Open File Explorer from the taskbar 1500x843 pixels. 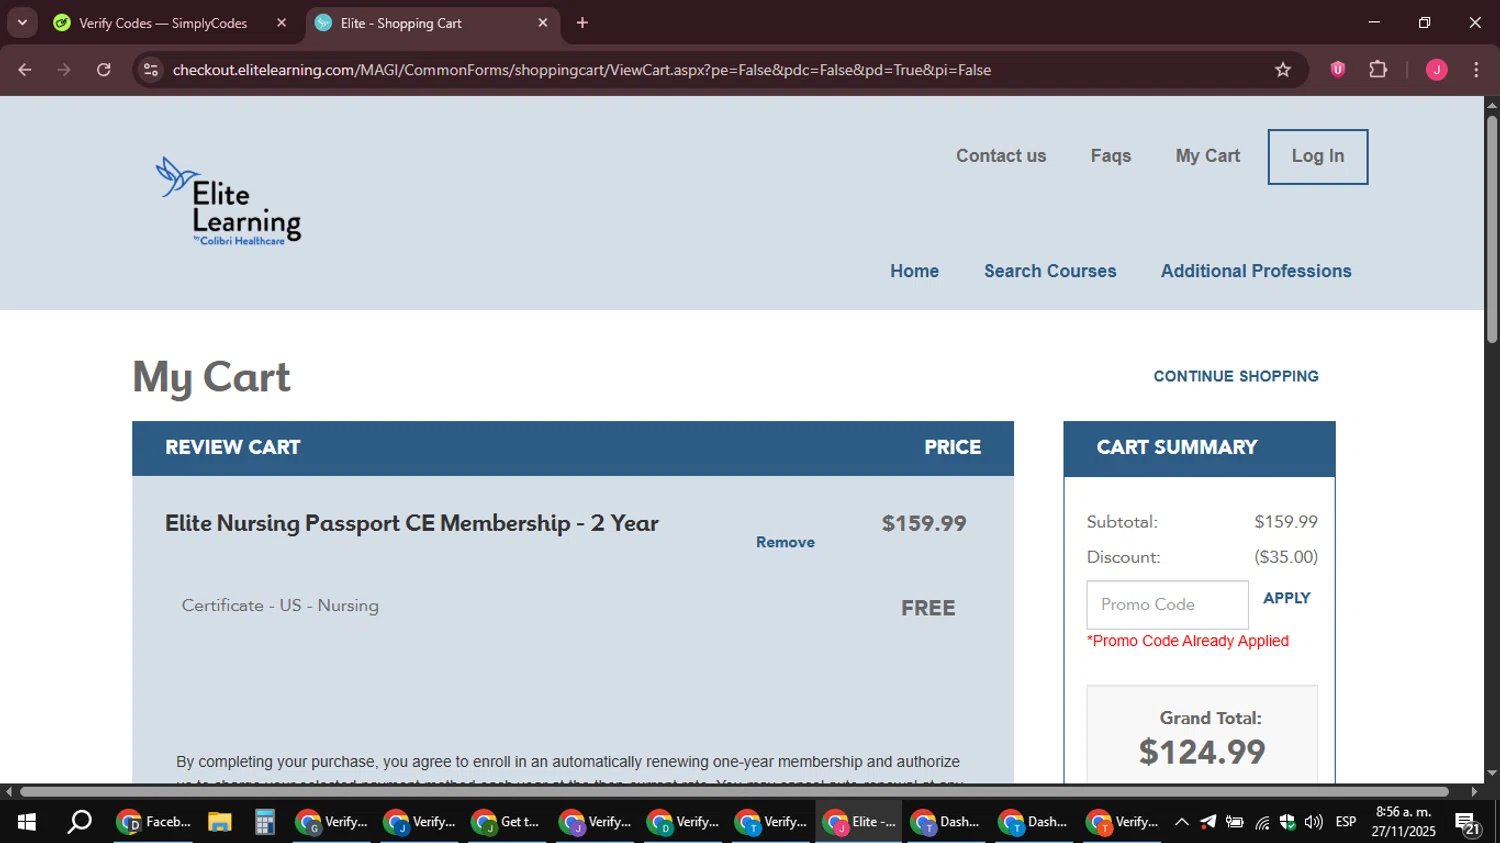220,822
